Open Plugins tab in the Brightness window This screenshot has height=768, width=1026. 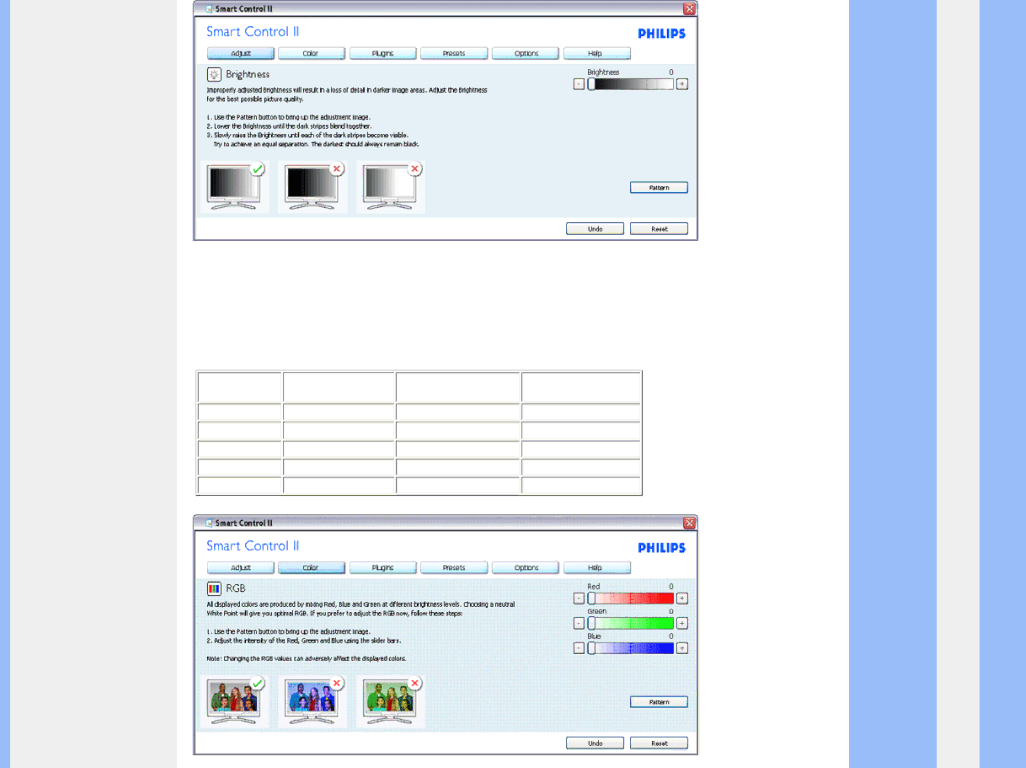click(382, 53)
